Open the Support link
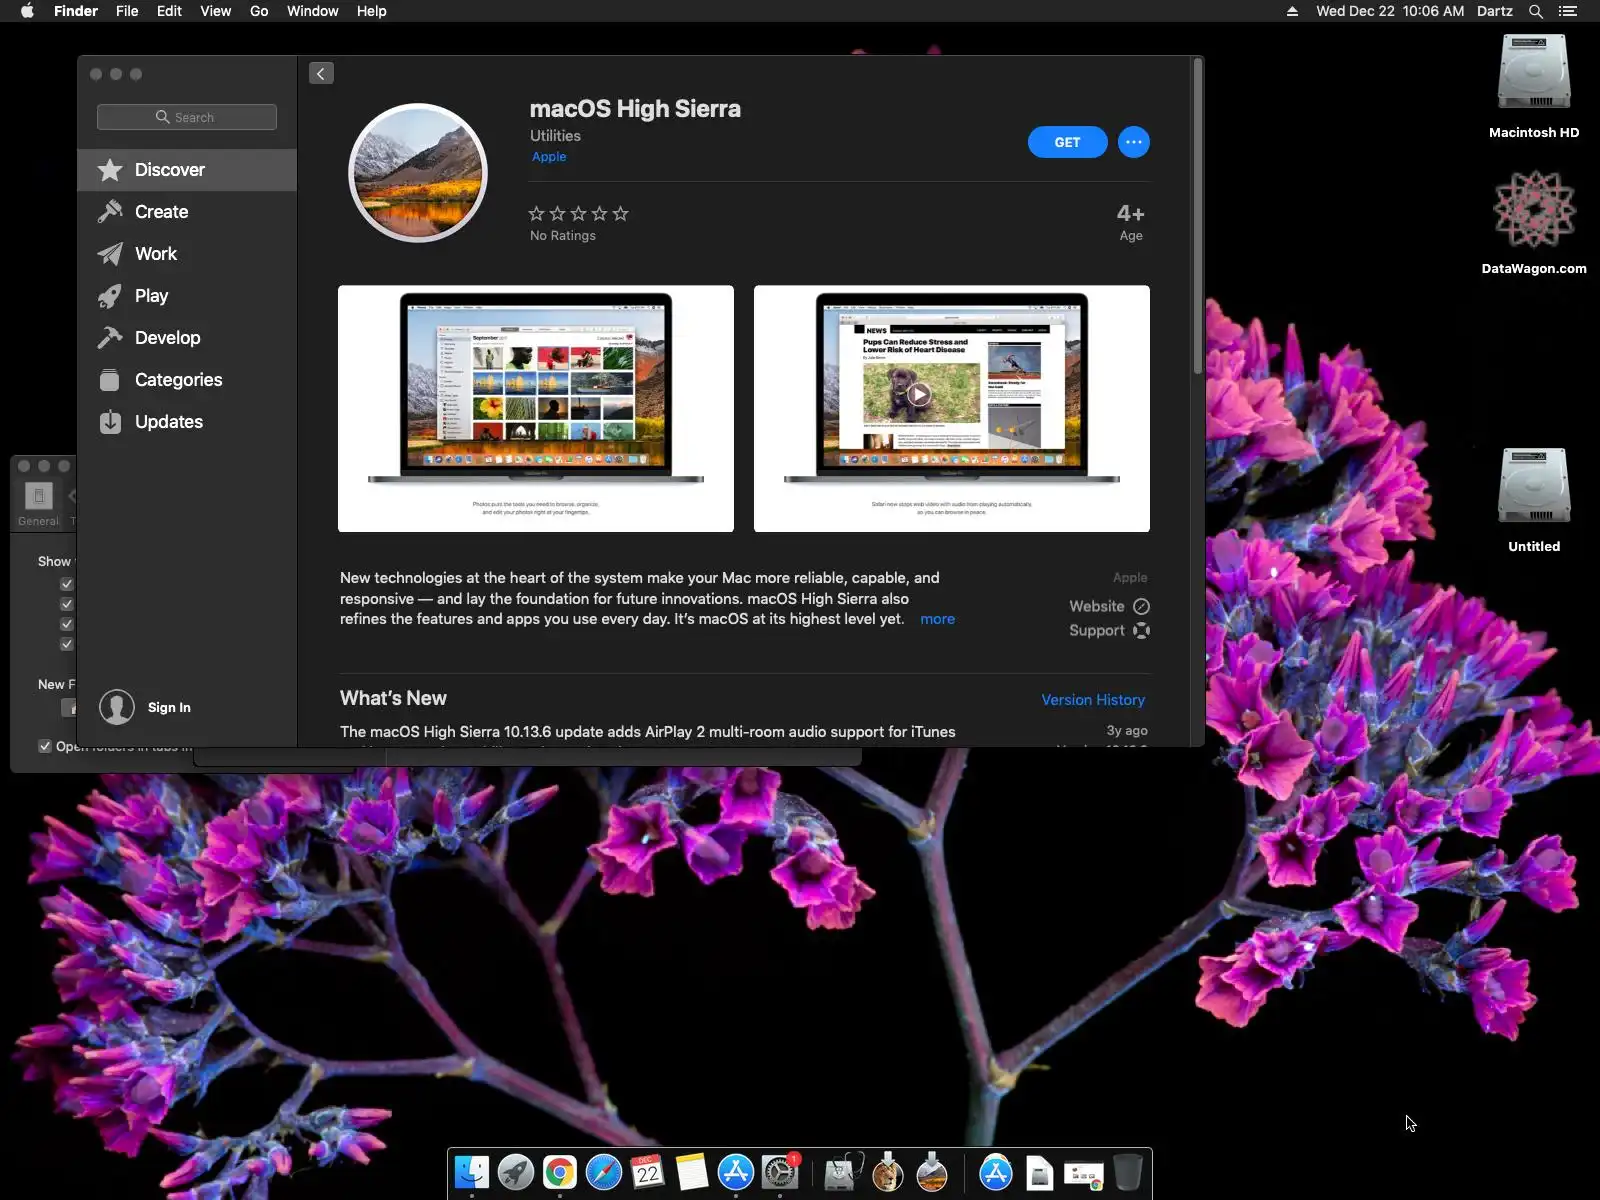 1109,630
